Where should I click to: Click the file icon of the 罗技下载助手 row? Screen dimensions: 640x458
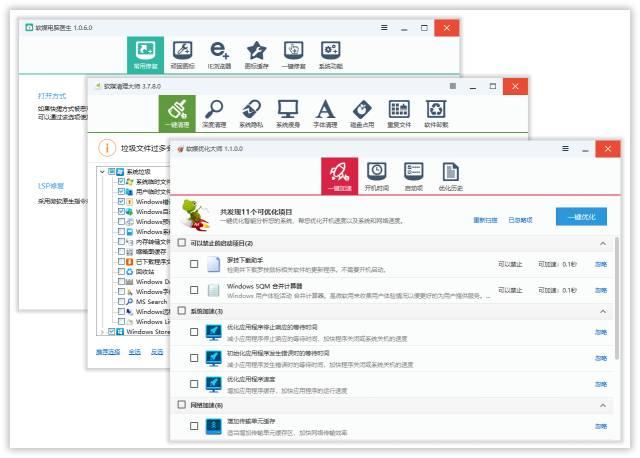pyautogui.click(x=213, y=264)
